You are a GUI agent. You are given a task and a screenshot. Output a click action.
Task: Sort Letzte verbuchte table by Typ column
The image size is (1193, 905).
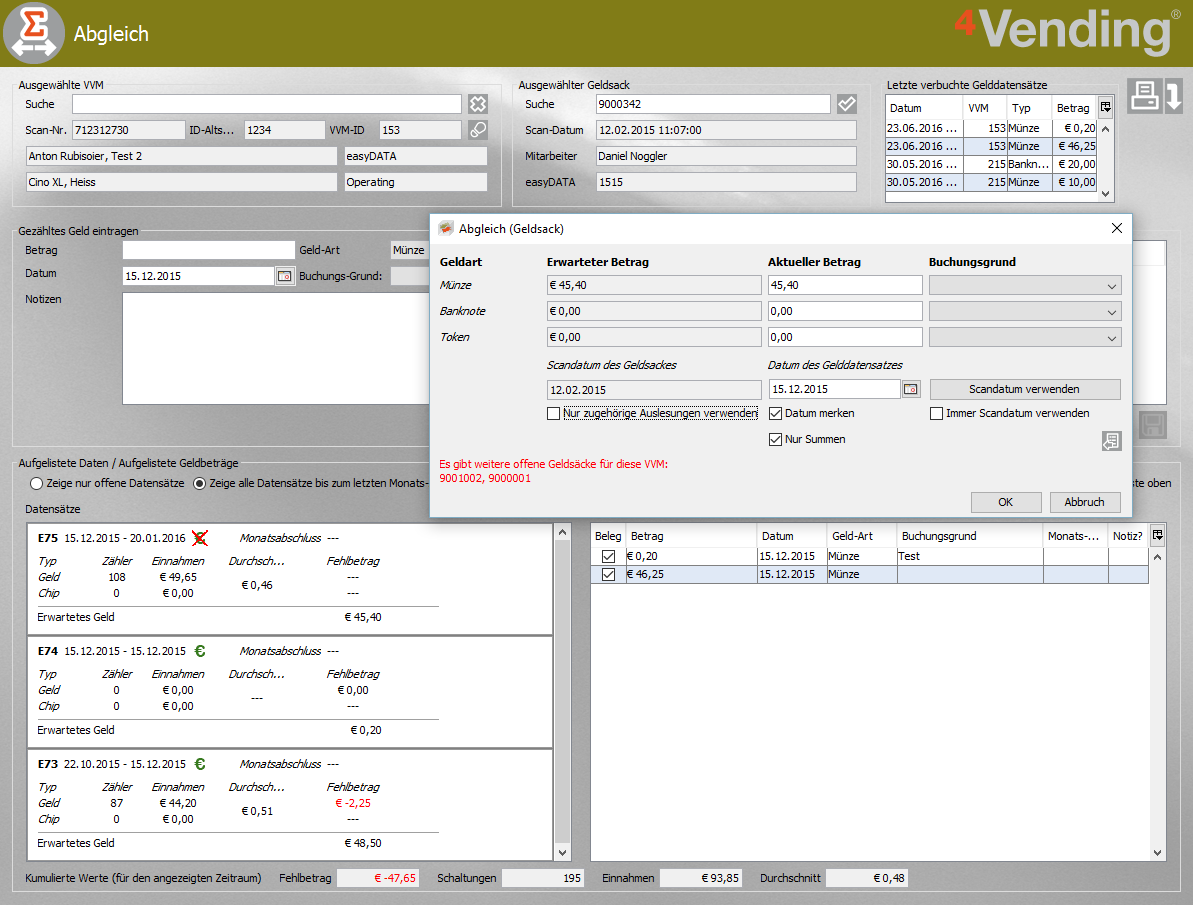tap(1028, 108)
